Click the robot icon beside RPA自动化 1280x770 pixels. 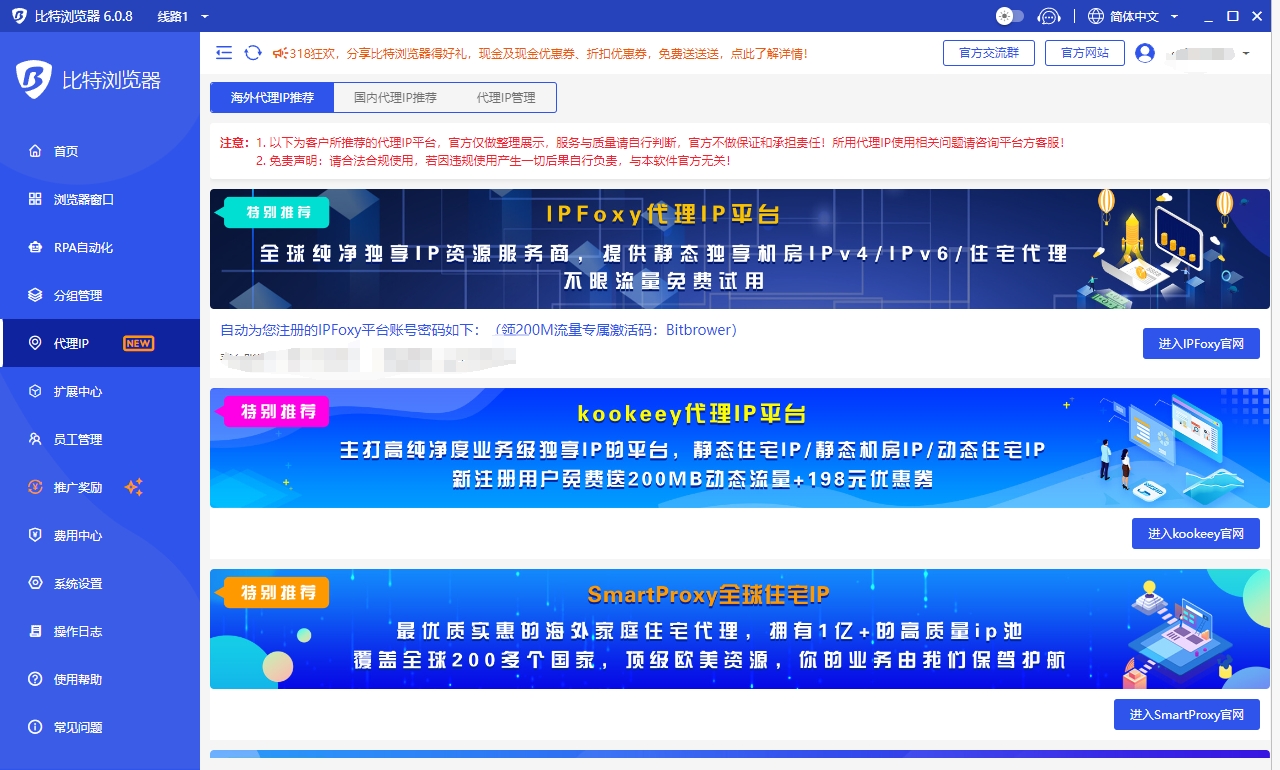[x=35, y=247]
